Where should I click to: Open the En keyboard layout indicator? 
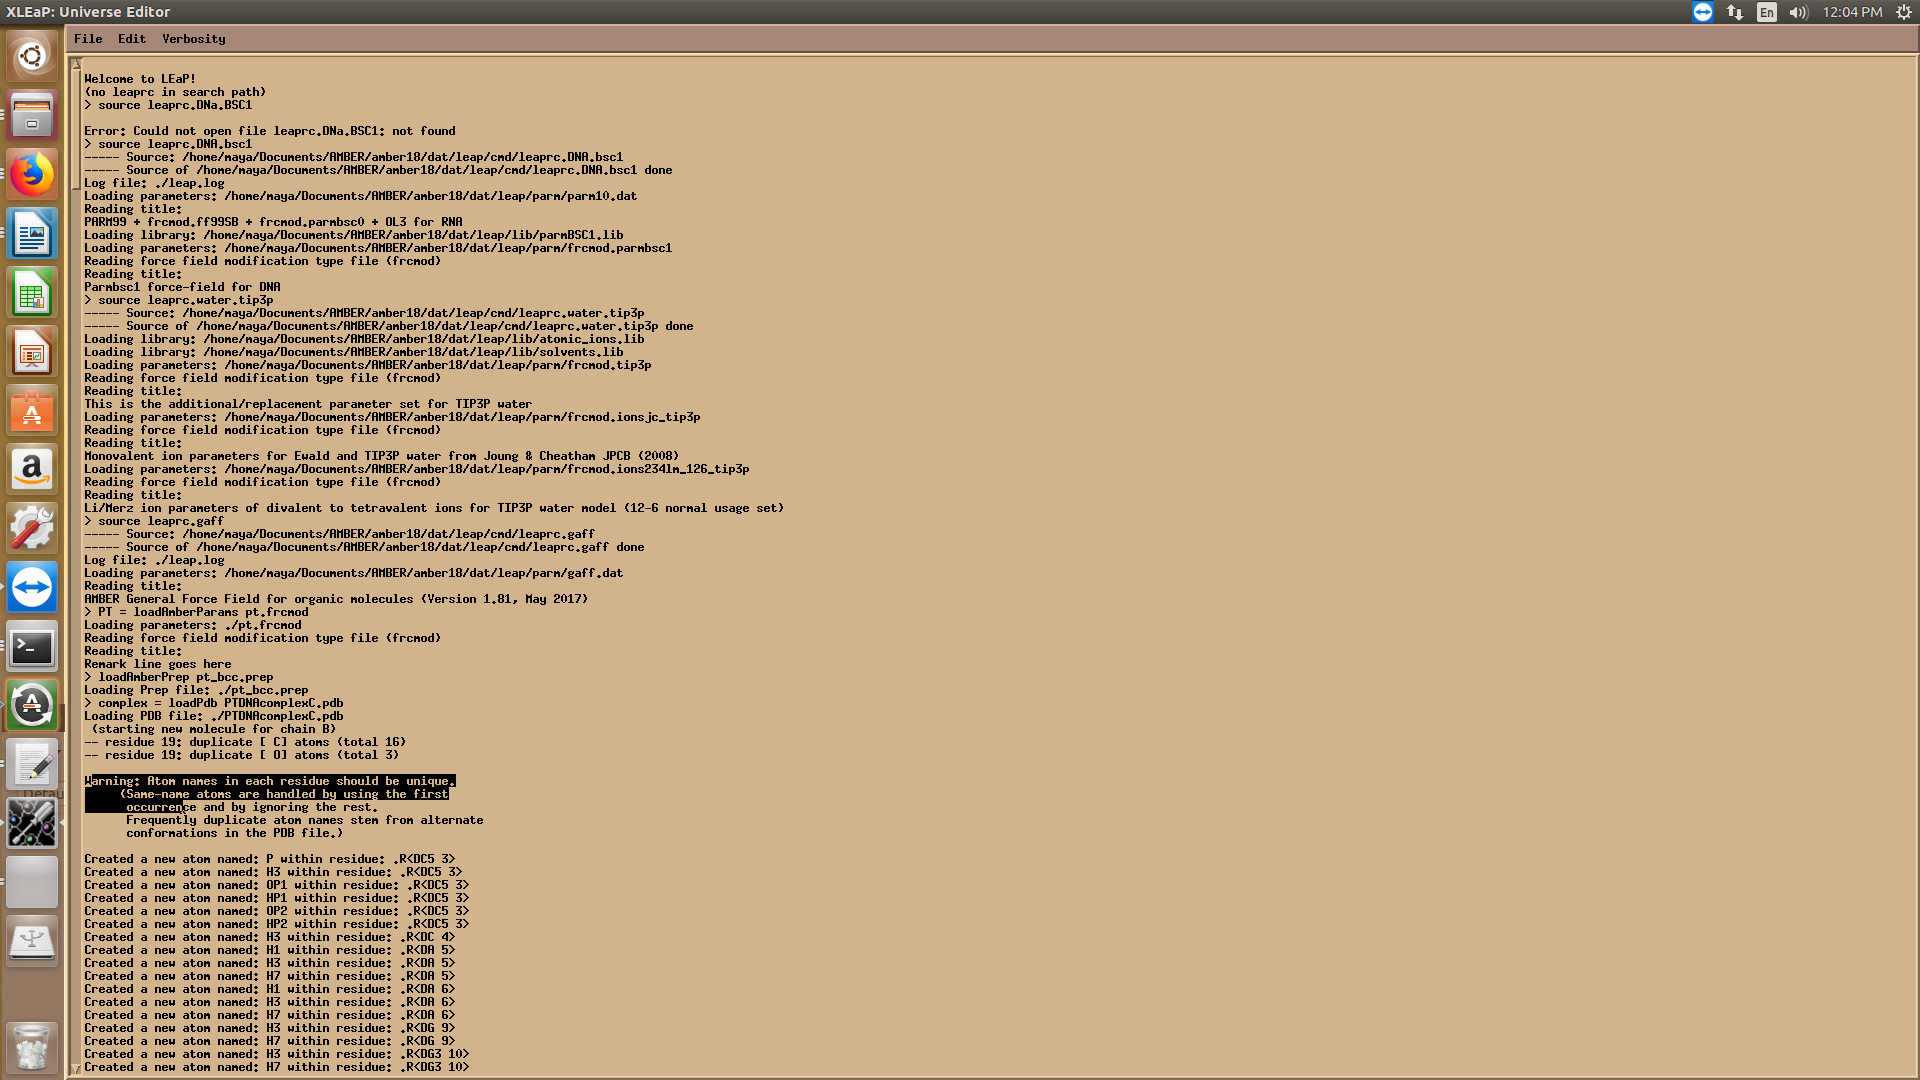[1767, 12]
